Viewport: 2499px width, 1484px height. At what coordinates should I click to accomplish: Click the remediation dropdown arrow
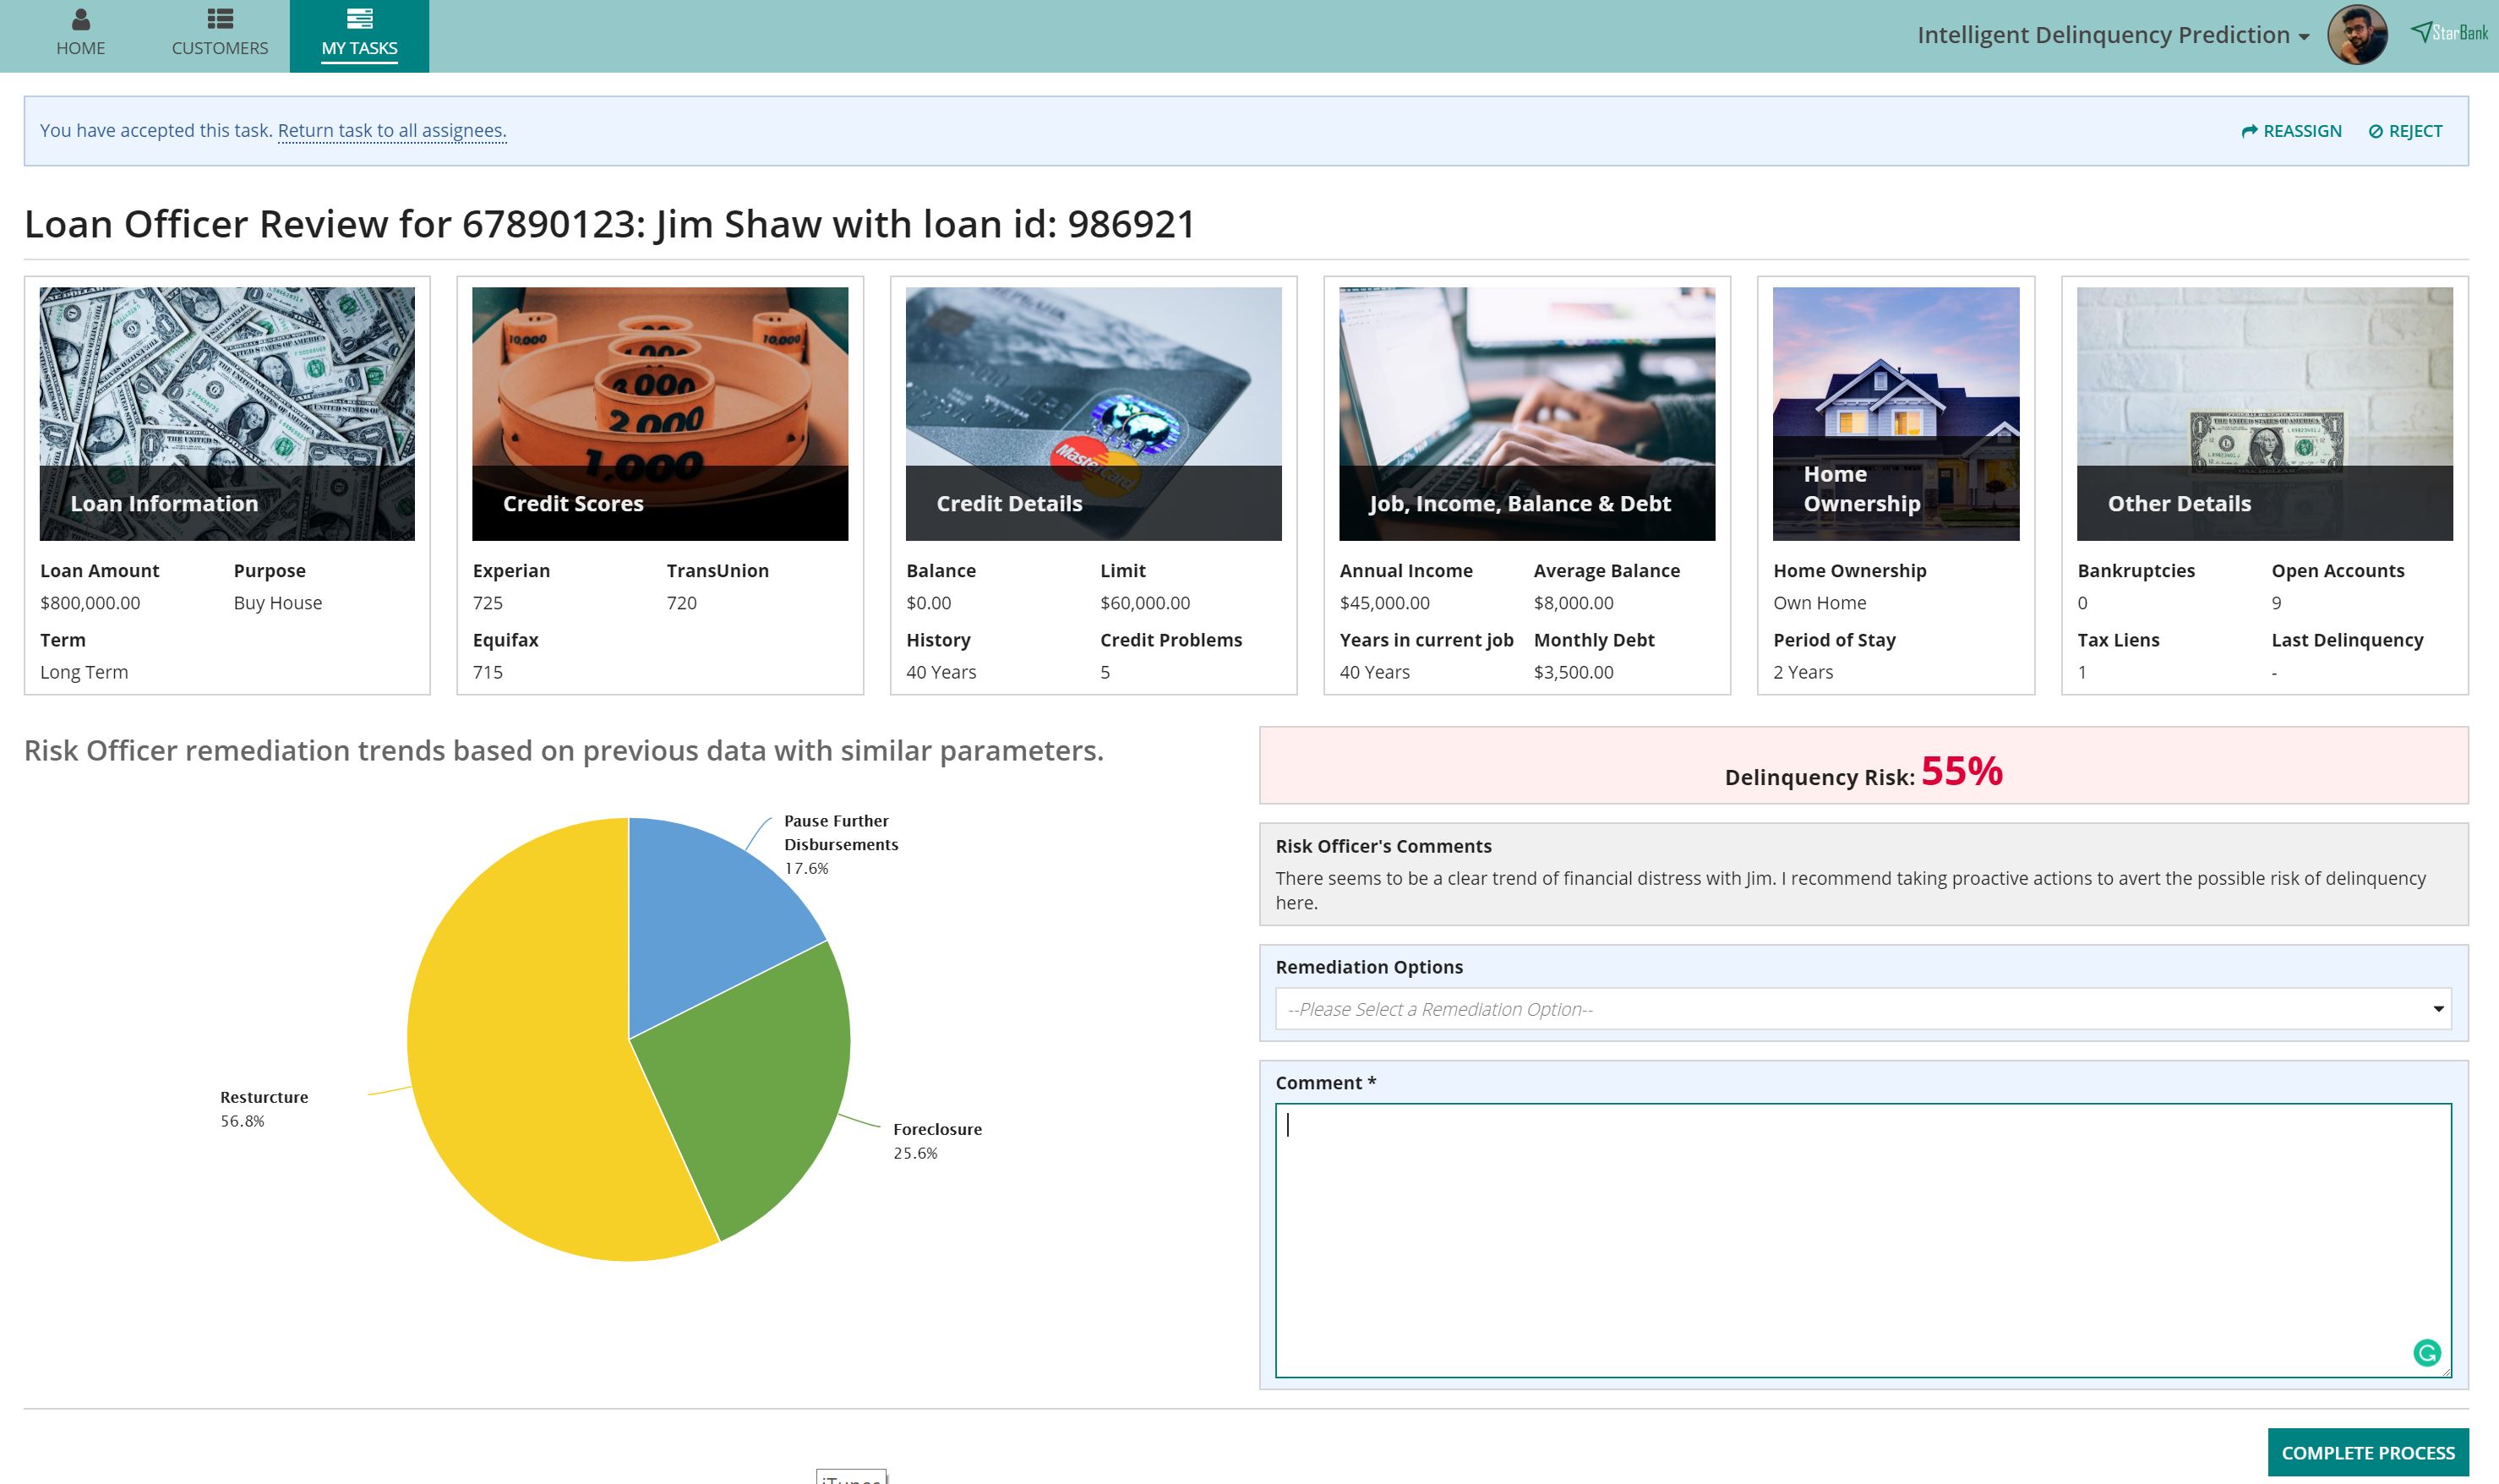pos(2437,1009)
